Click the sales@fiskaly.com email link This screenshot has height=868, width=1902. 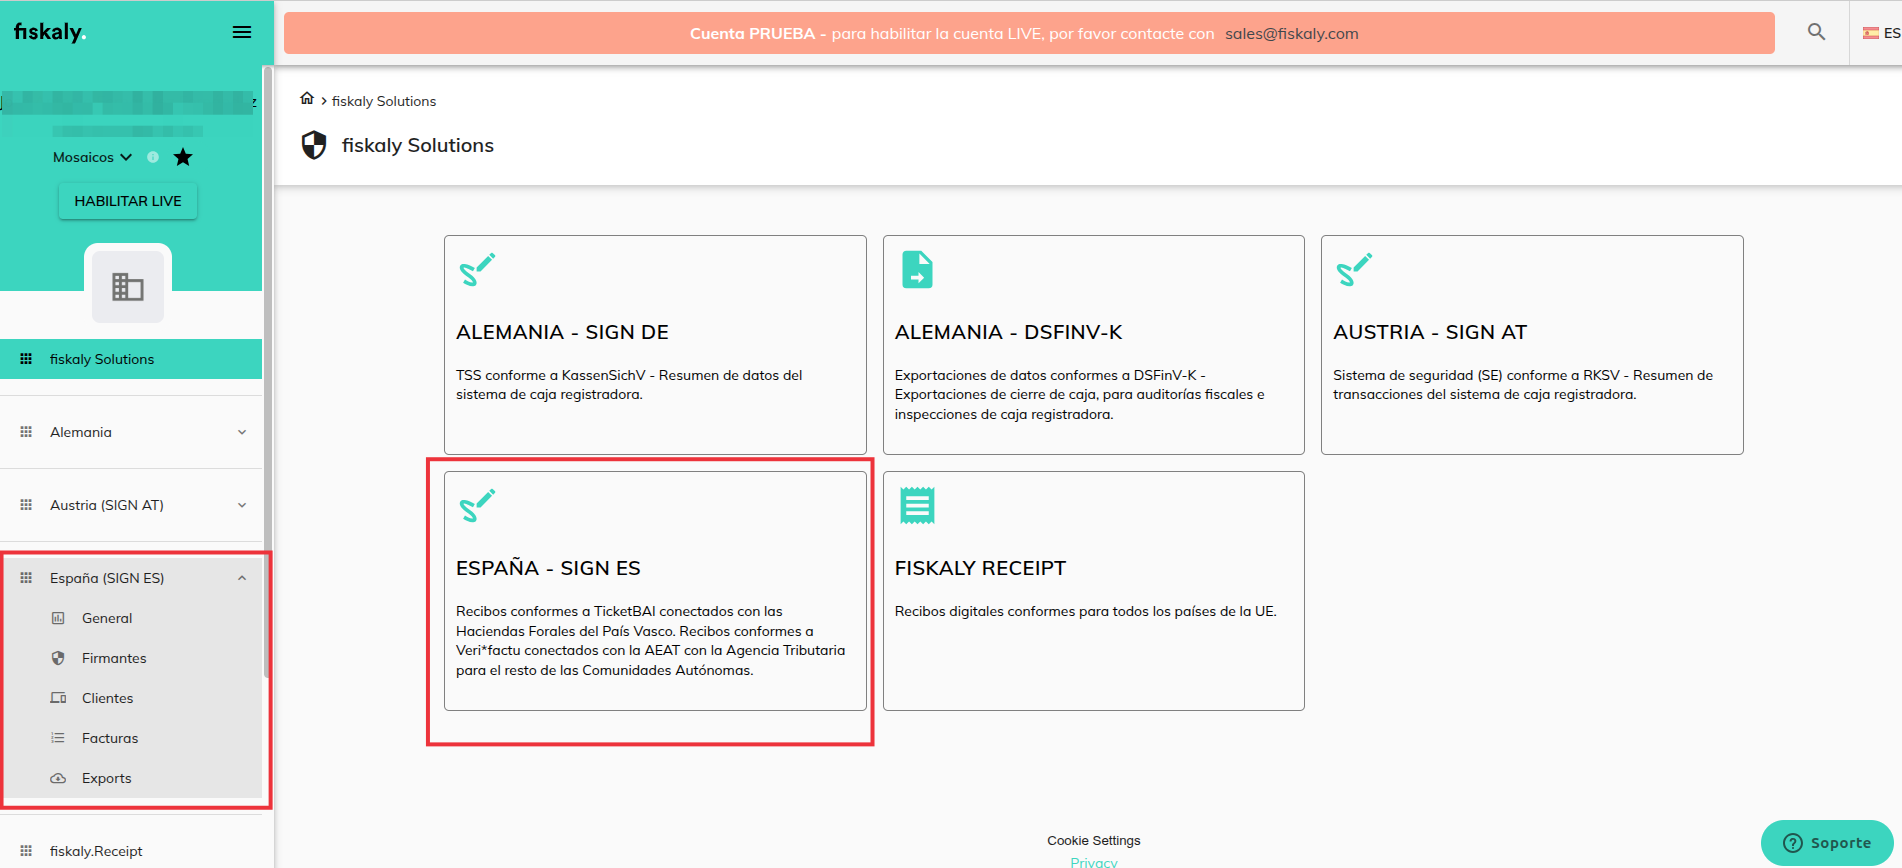coord(1292,33)
